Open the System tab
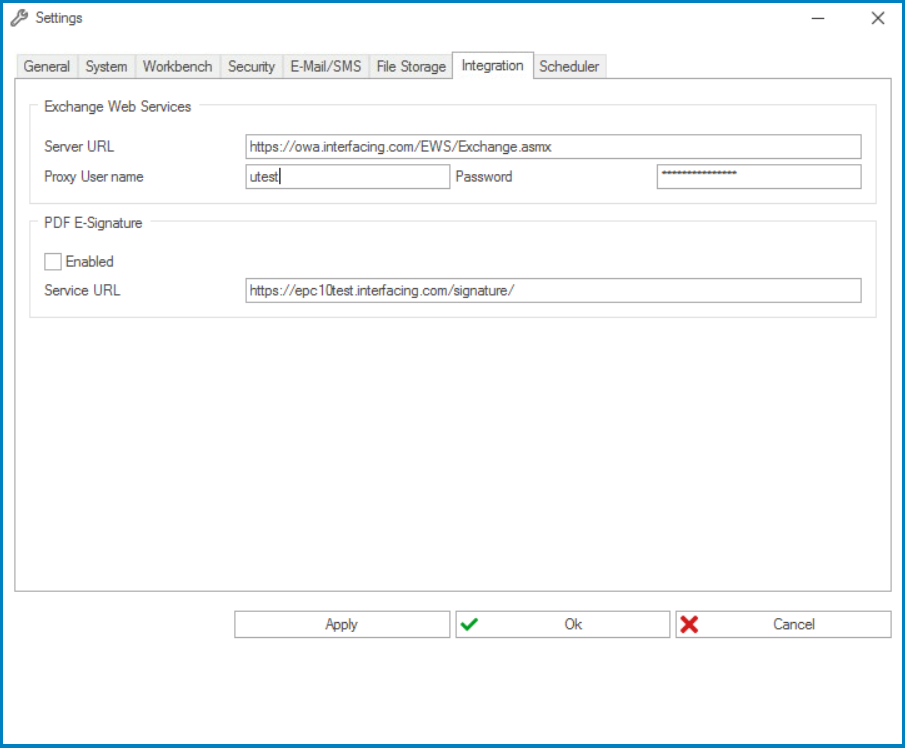The width and height of the screenshot is (905, 748). pos(106,66)
